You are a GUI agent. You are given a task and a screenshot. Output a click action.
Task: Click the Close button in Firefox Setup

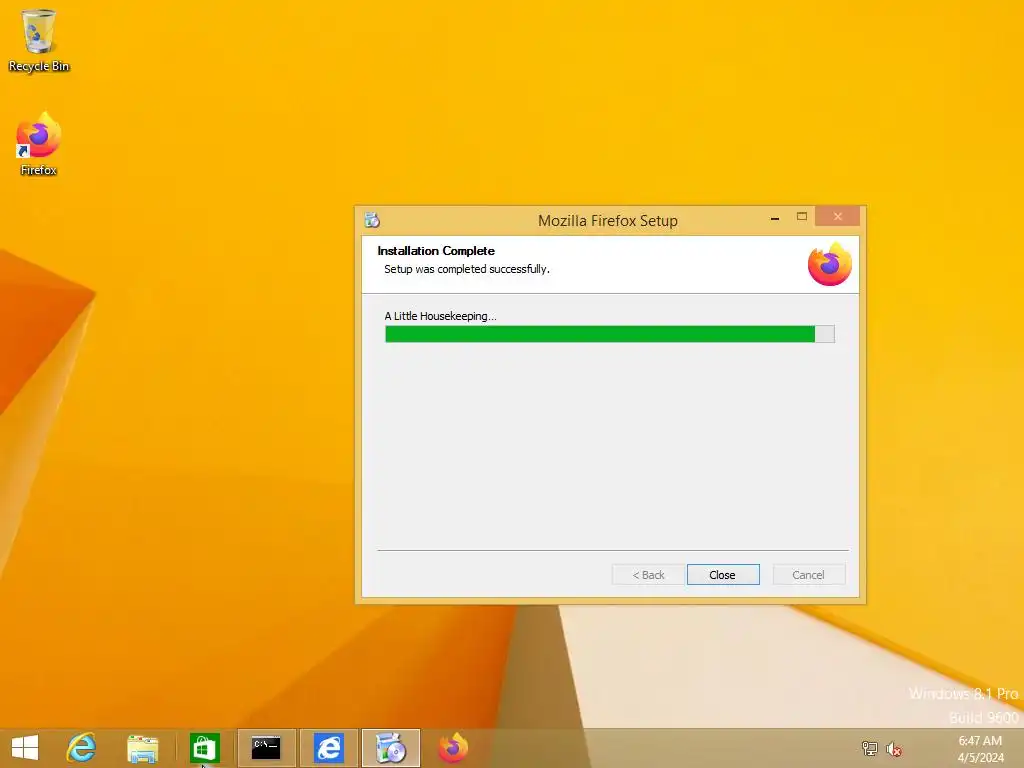pyautogui.click(x=723, y=575)
